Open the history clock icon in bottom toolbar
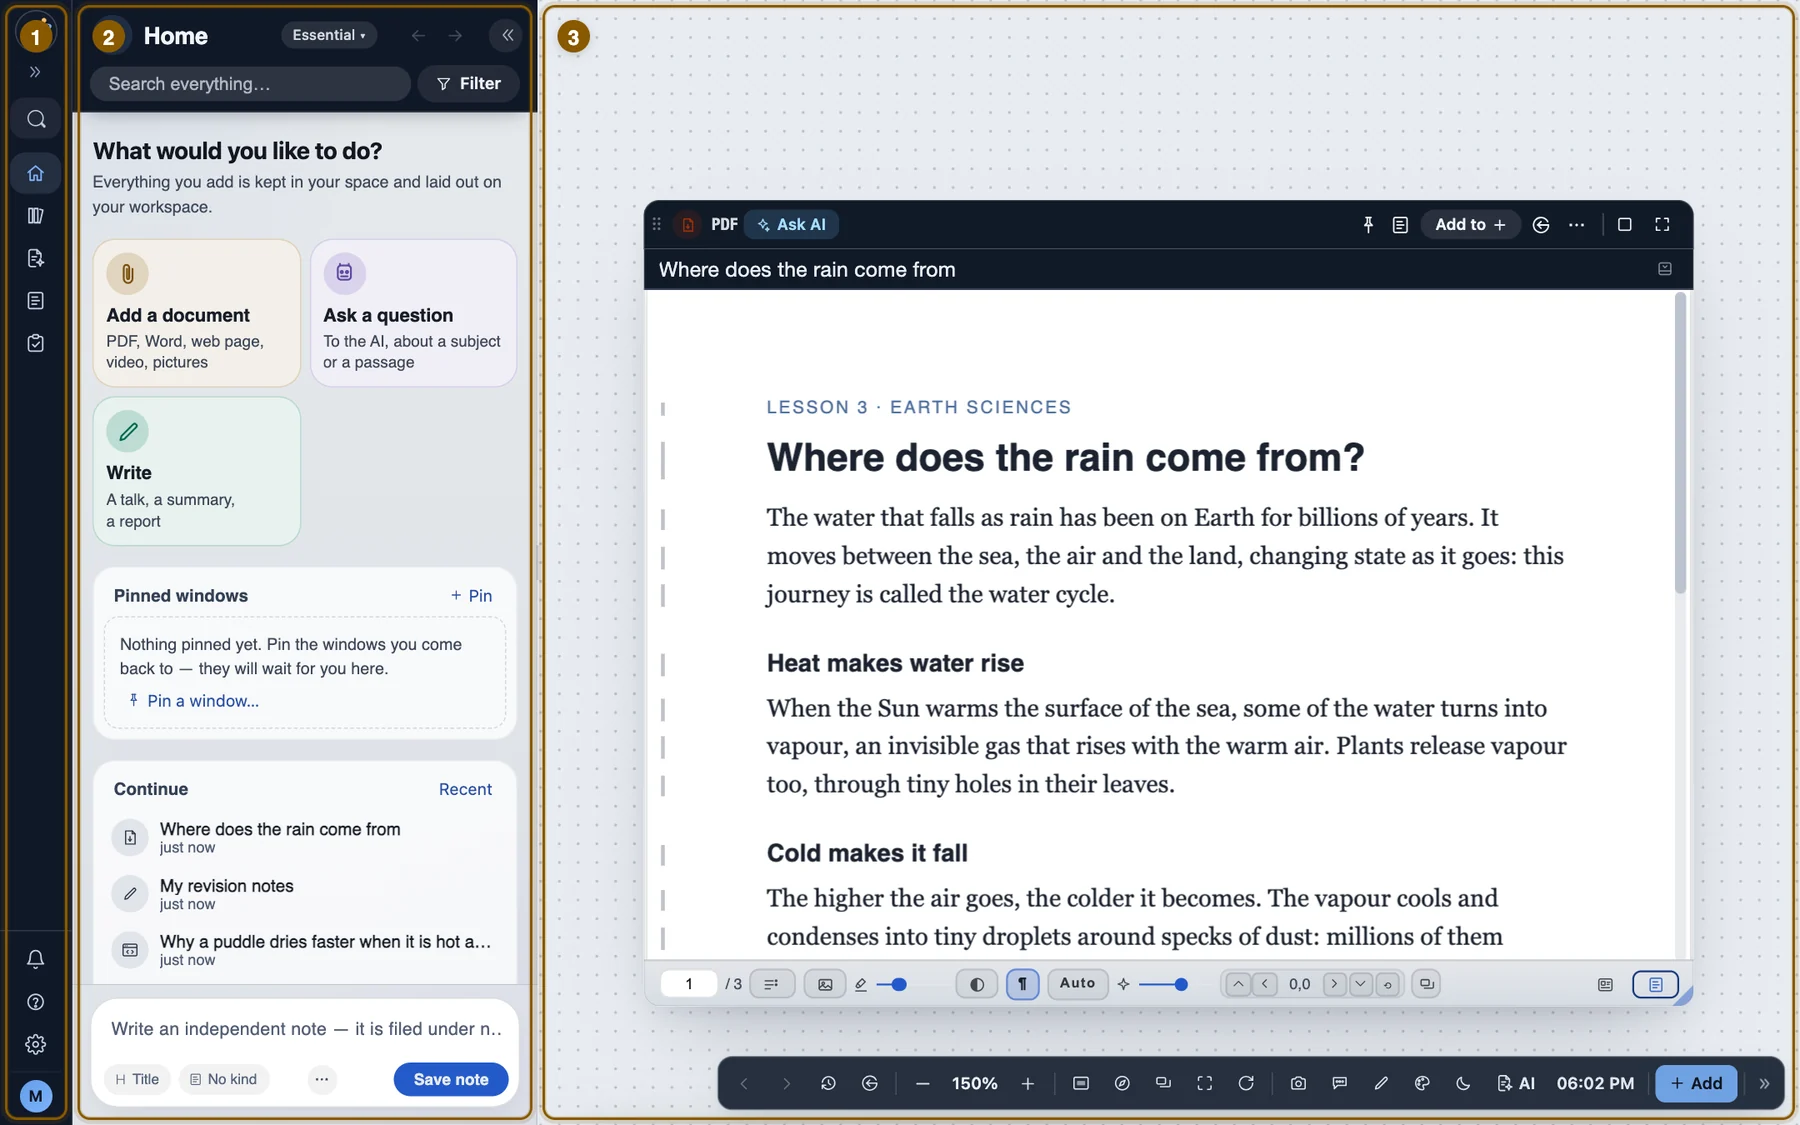This screenshot has width=1800, height=1125. point(828,1083)
